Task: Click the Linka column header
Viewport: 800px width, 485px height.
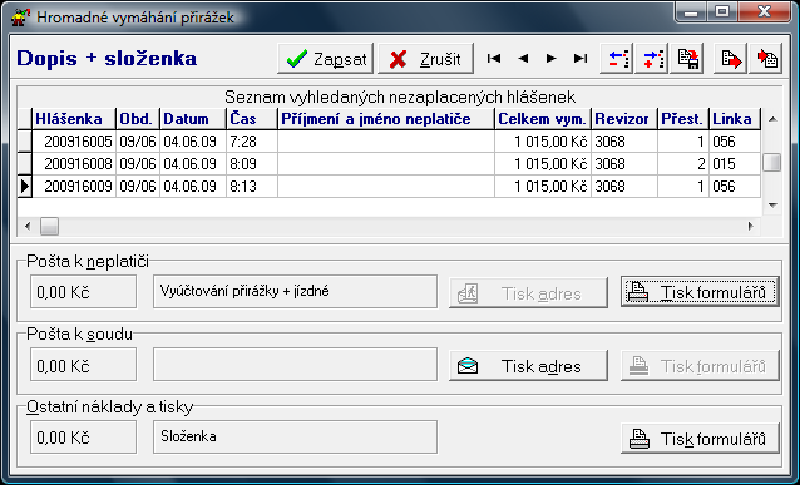Action: click(735, 119)
